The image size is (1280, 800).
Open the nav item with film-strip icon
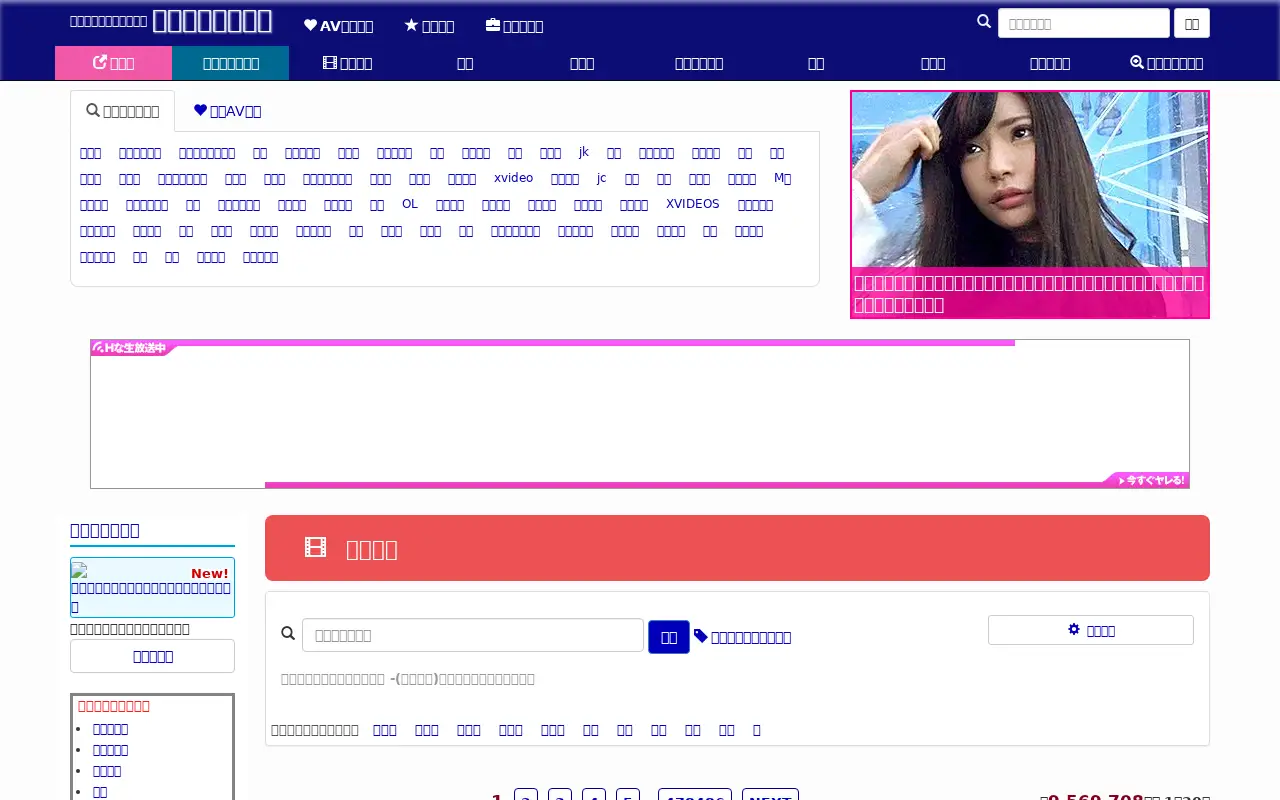click(x=347, y=63)
